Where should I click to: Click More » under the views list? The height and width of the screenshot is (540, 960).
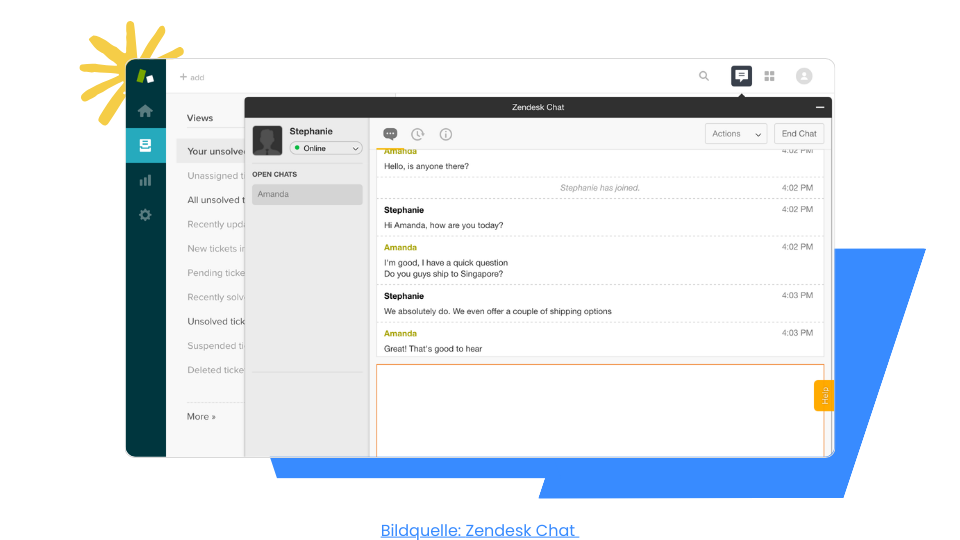[201, 416]
